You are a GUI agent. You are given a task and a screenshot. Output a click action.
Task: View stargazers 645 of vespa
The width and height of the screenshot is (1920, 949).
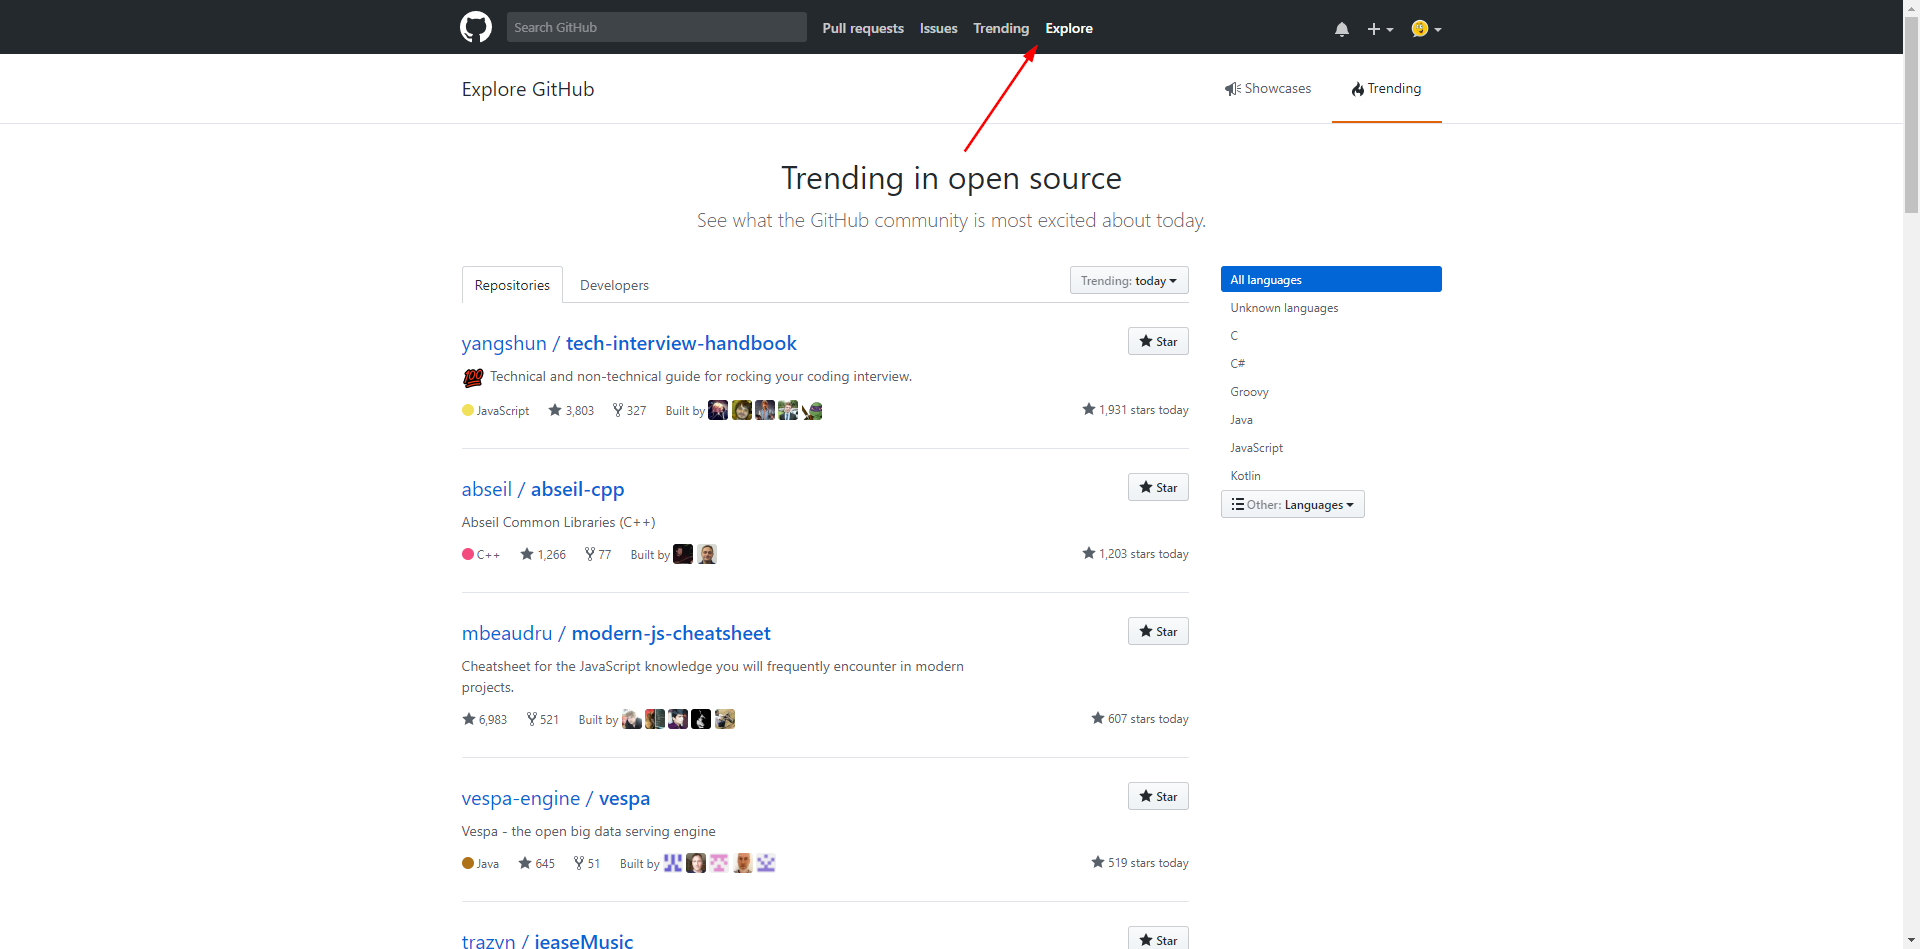pos(536,863)
